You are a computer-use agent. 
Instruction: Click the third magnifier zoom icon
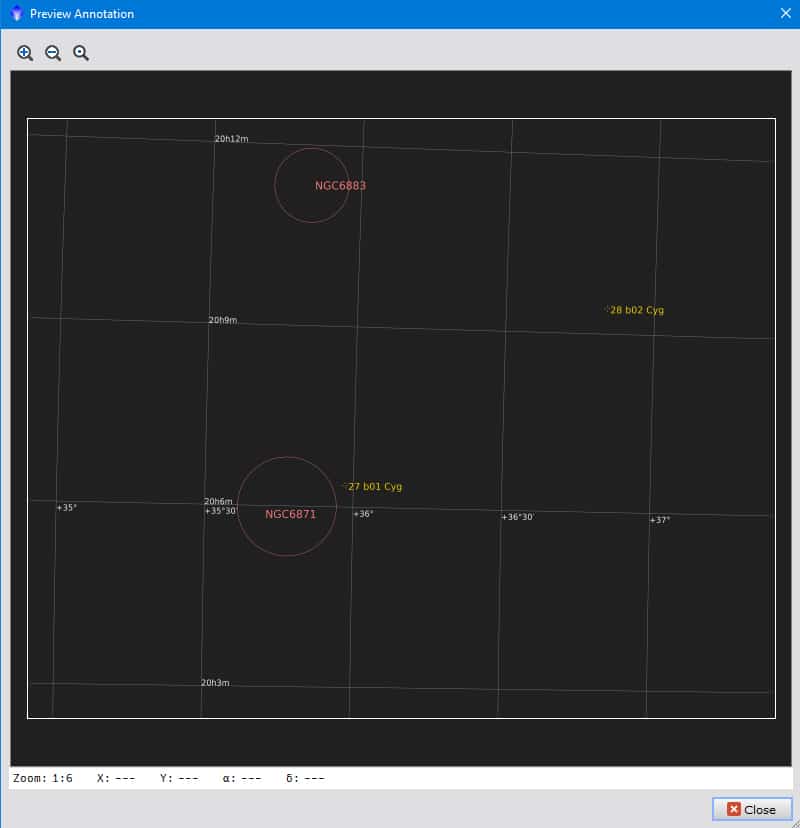click(81, 53)
